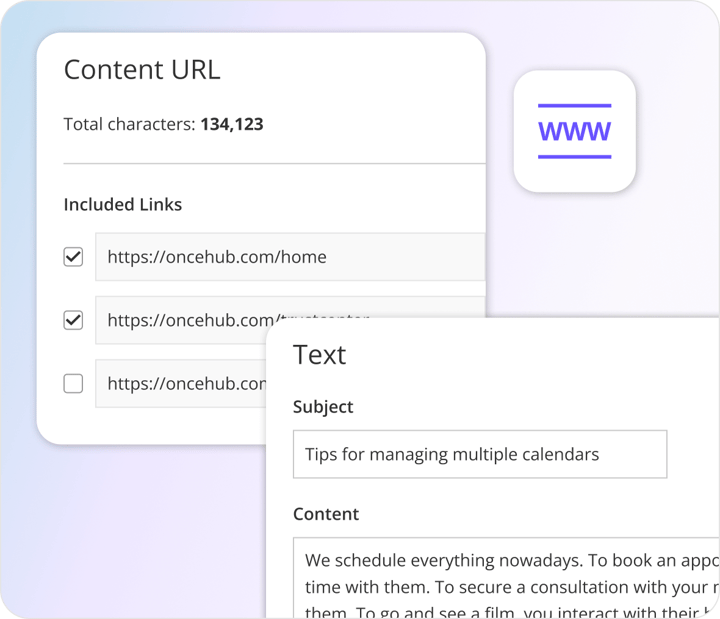Toggle the second checked link checkbox
Image resolution: width=720 pixels, height=619 pixels.
[x=73, y=320]
